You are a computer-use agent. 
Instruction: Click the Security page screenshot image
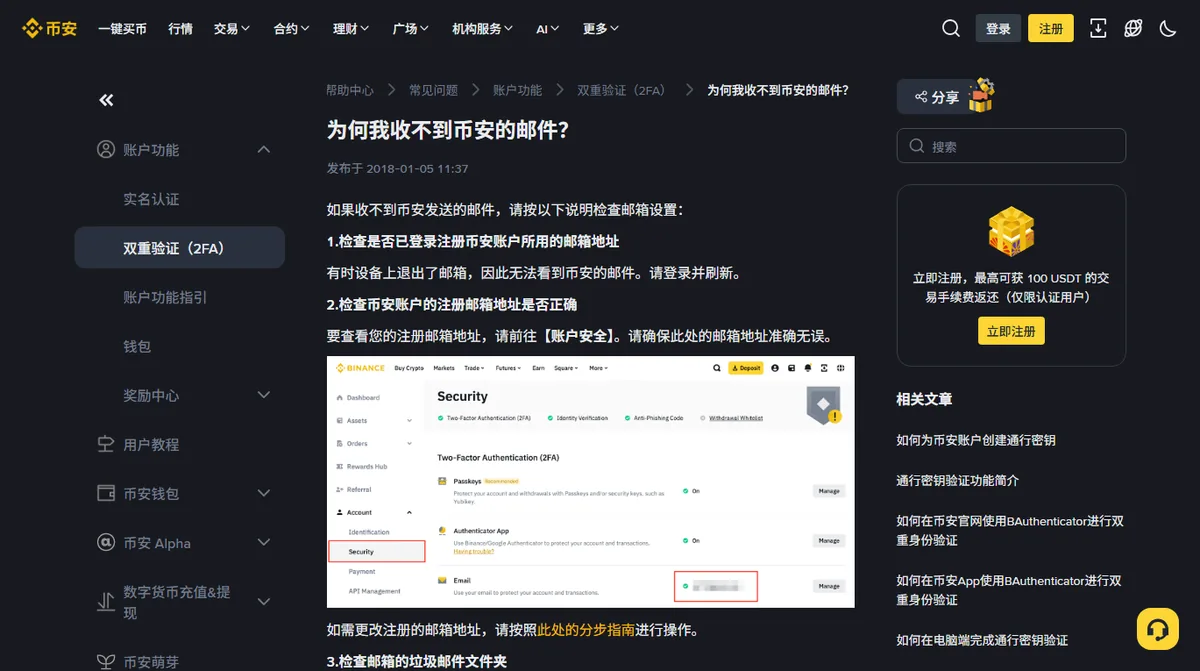(x=590, y=481)
